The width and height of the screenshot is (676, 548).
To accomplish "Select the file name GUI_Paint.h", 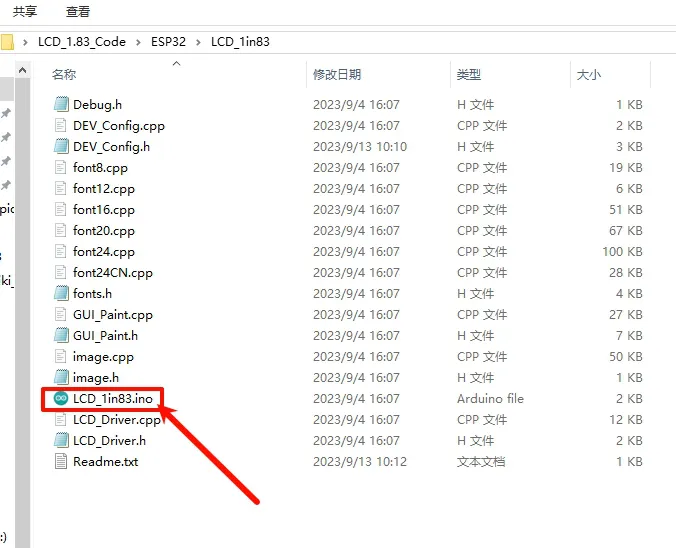I will (106, 336).
